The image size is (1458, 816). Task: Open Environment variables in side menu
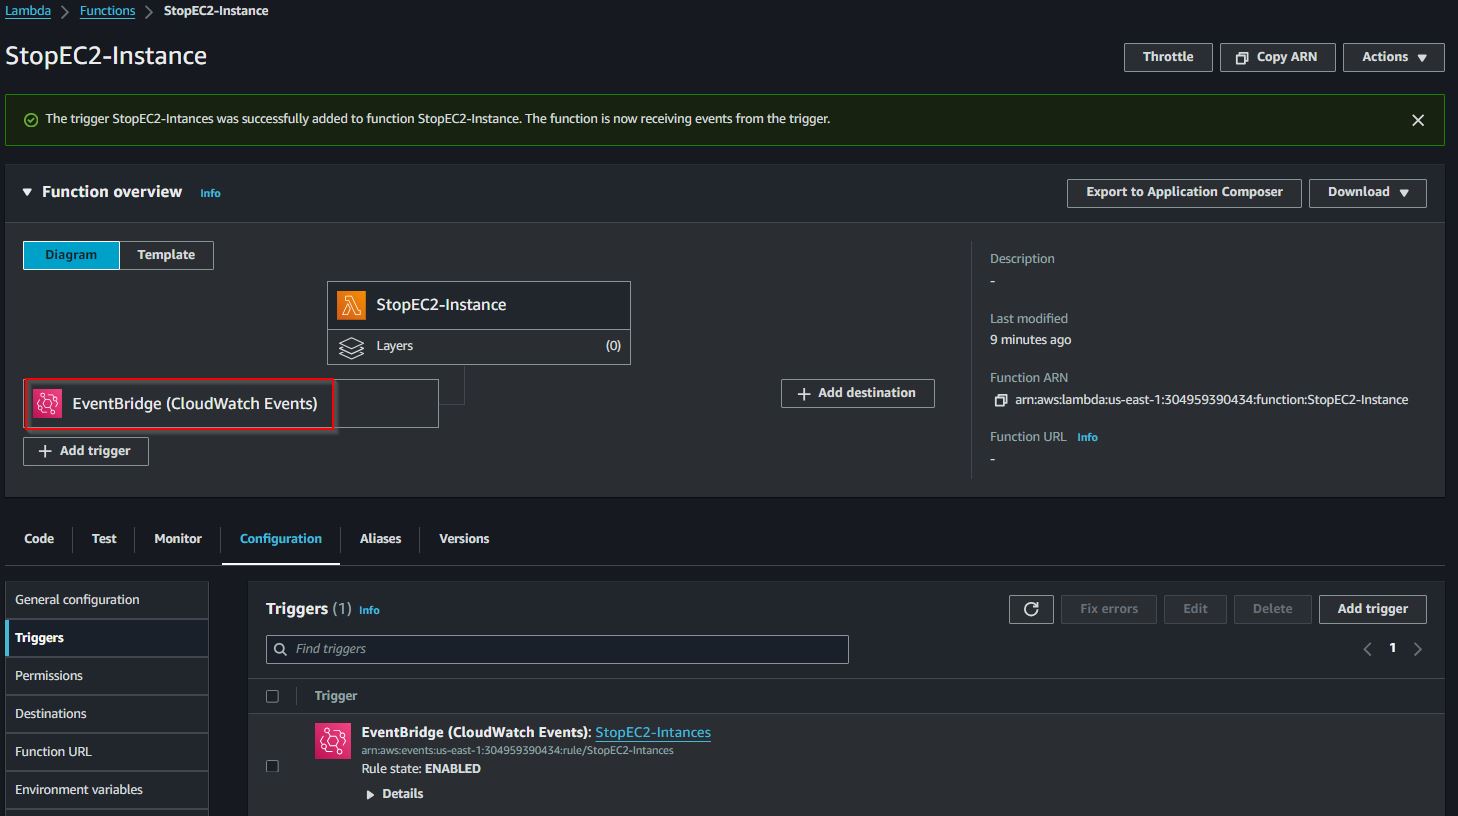(x=107, y=790)
